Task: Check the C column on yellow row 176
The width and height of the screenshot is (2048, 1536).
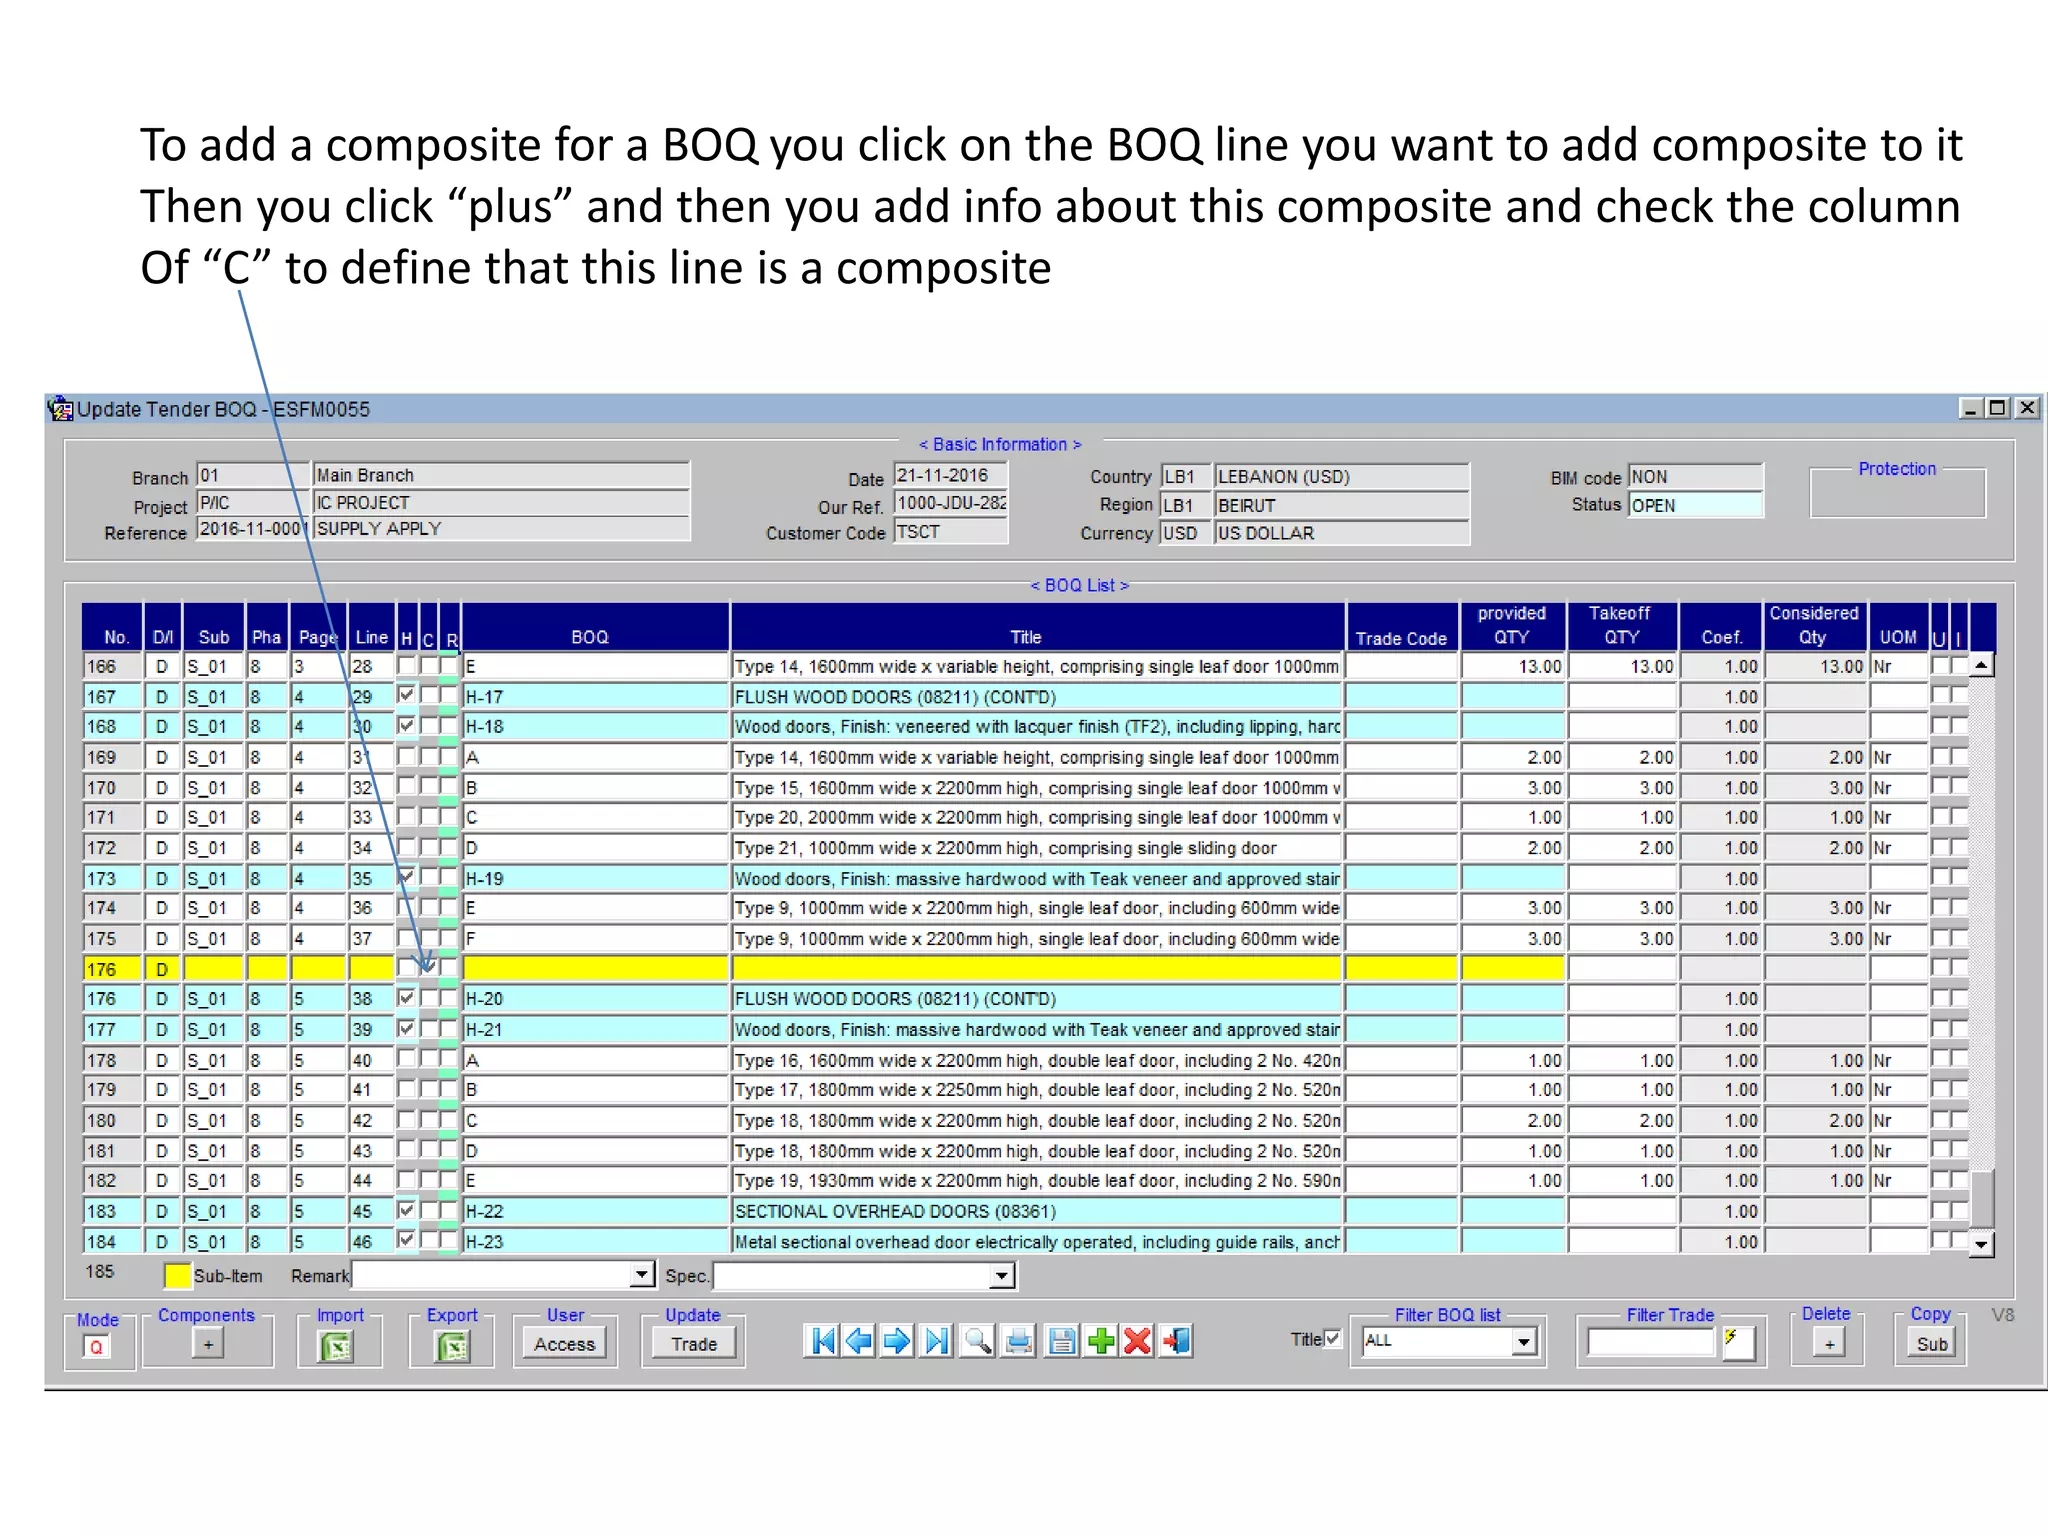Action: point(428,968)
